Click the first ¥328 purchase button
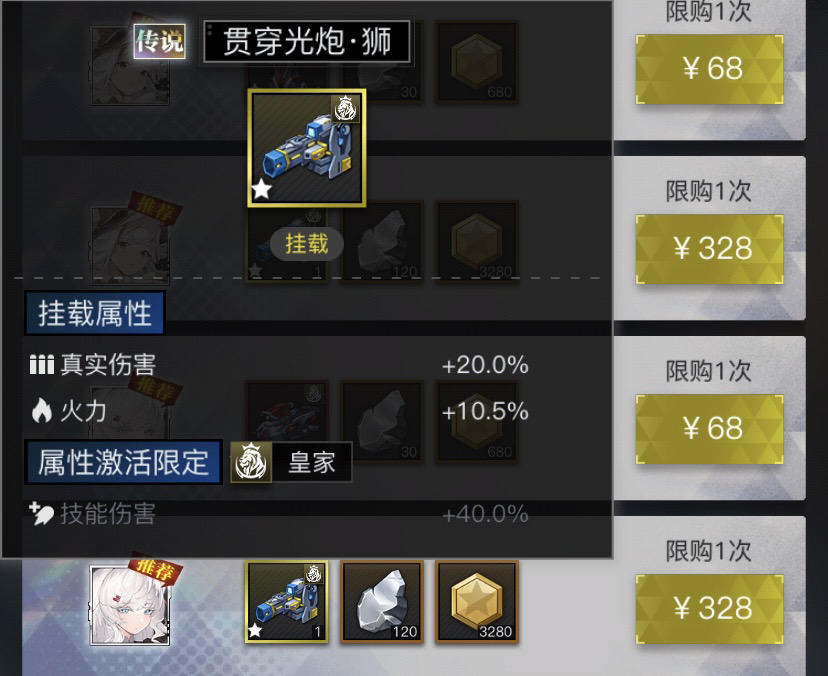The image size is (828, 676). point(710,249)
